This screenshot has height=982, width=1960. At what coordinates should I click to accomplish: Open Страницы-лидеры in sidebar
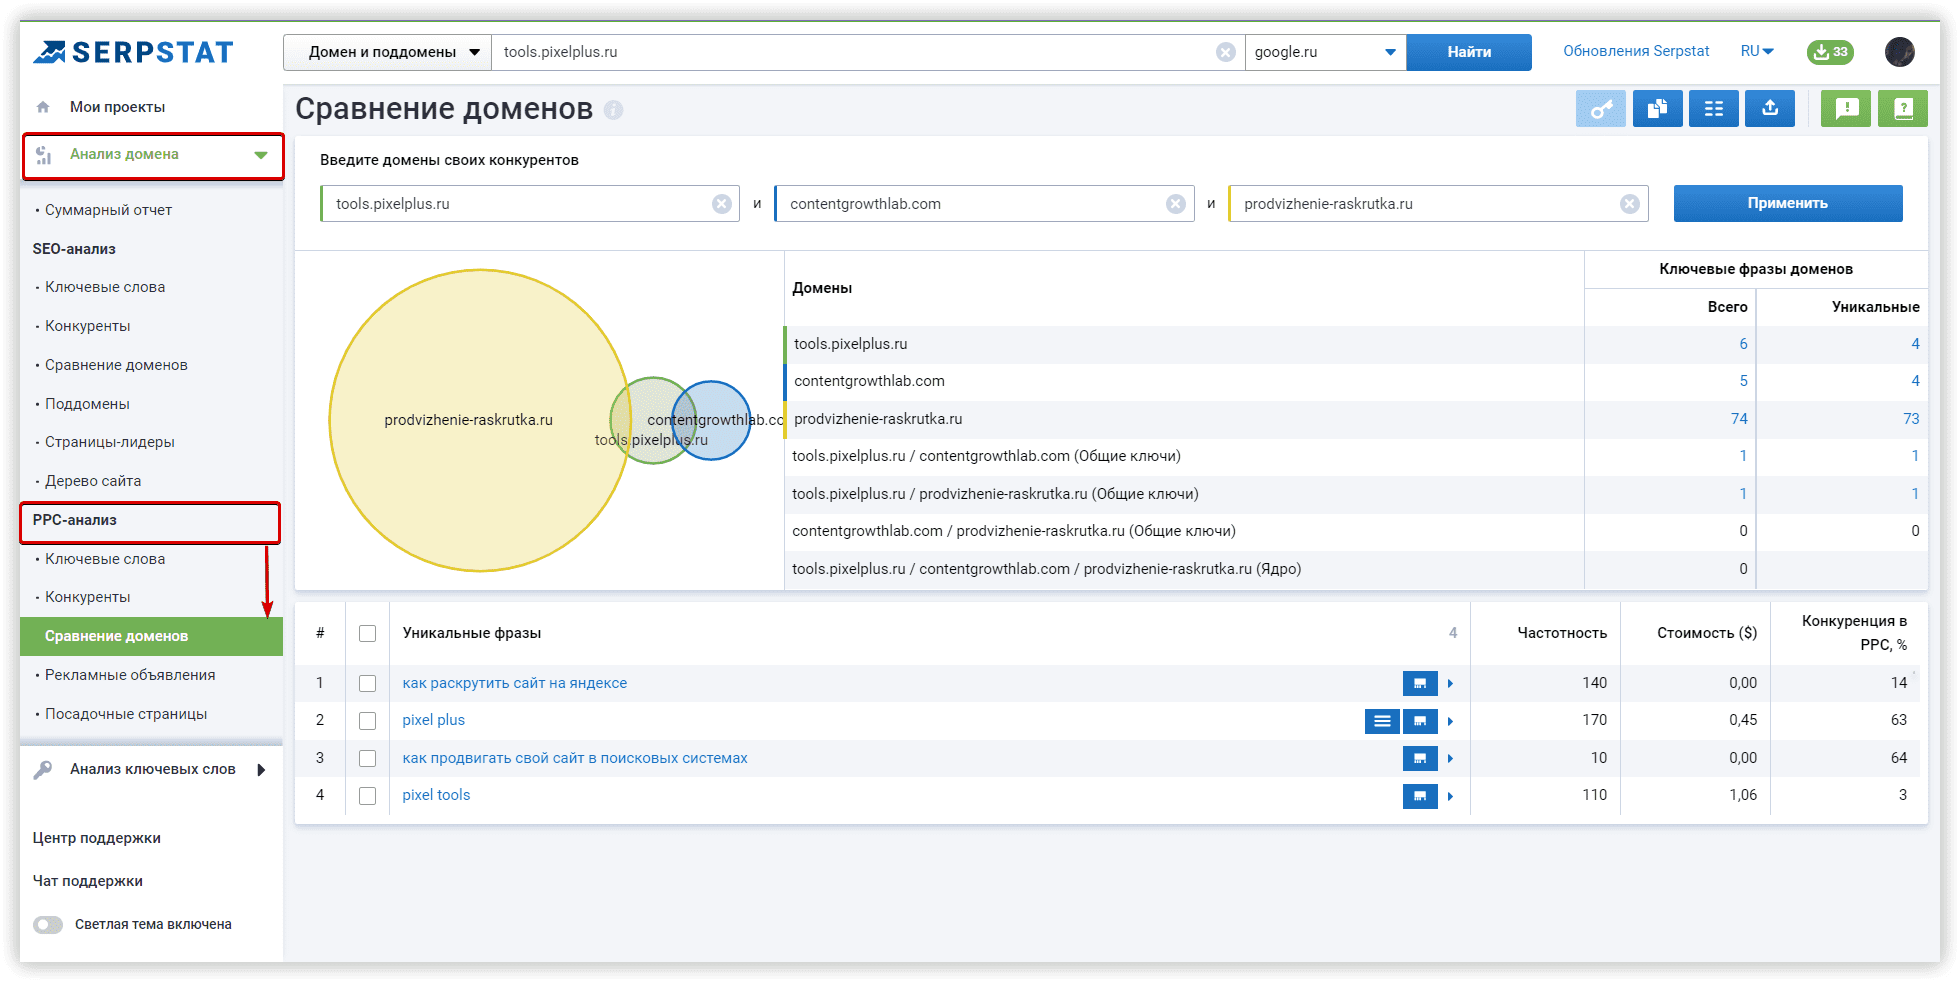(110, 442)
